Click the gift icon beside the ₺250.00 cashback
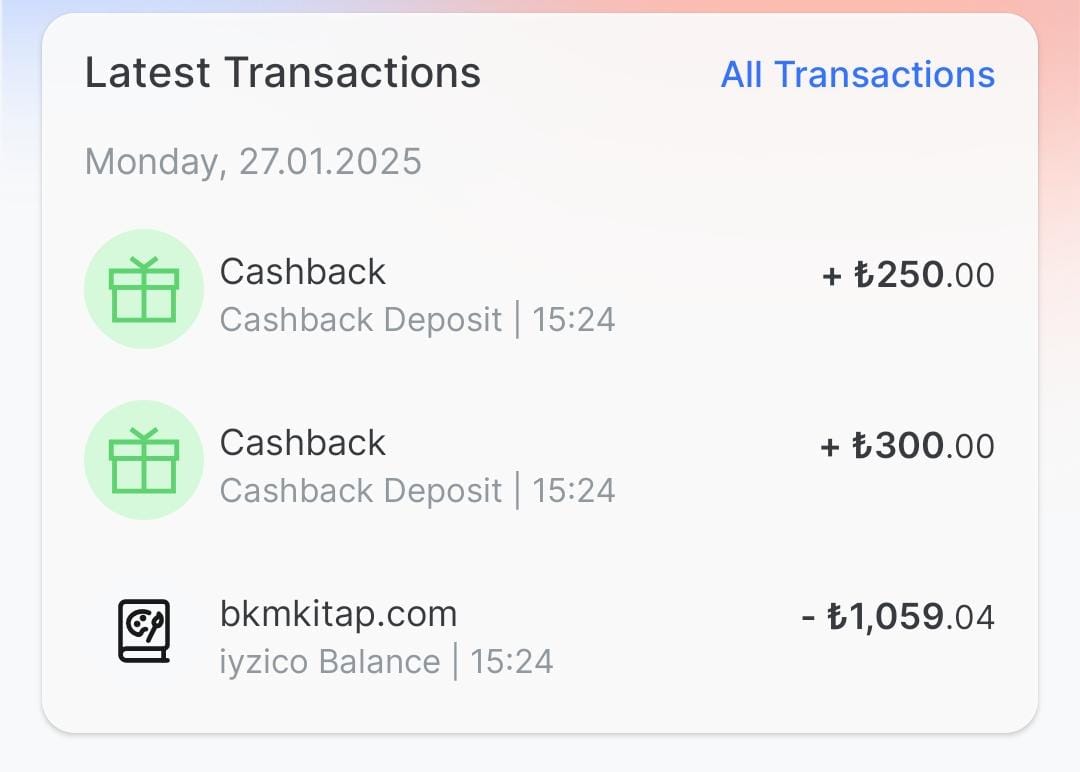The width and height of the screenshot is (1080, 772). coord(143,289)
